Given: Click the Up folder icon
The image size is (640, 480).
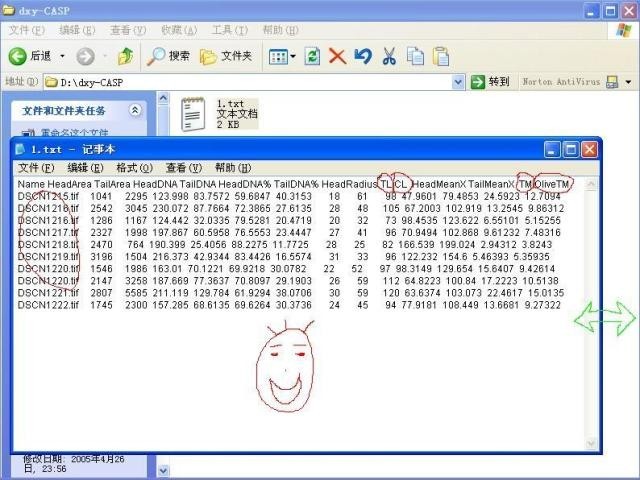Looking at the screenshot, I should 125,56.
